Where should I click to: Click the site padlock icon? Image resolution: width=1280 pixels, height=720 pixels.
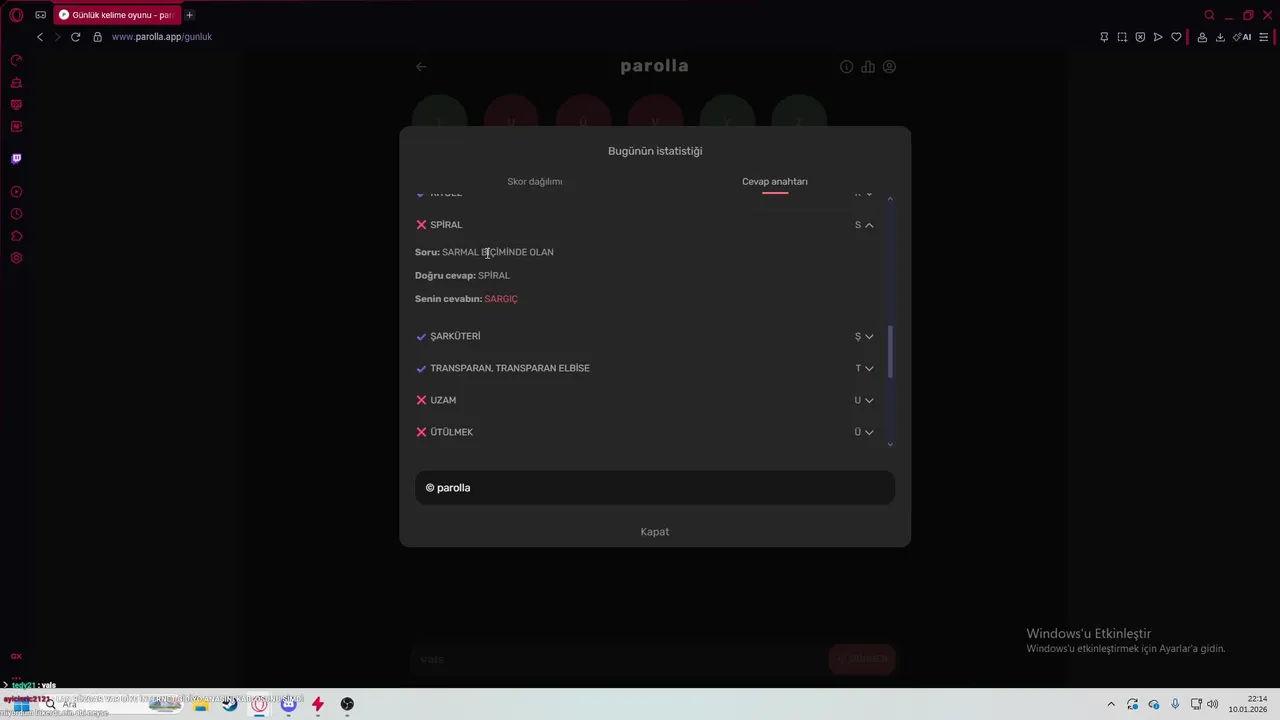tap(97, 37)
